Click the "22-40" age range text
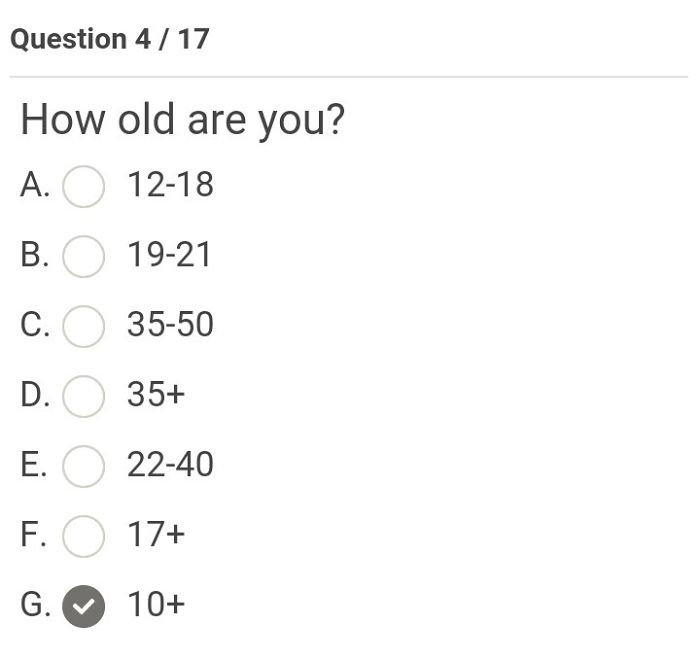Viewport: 700px width, 659px height. click(170, 465)
